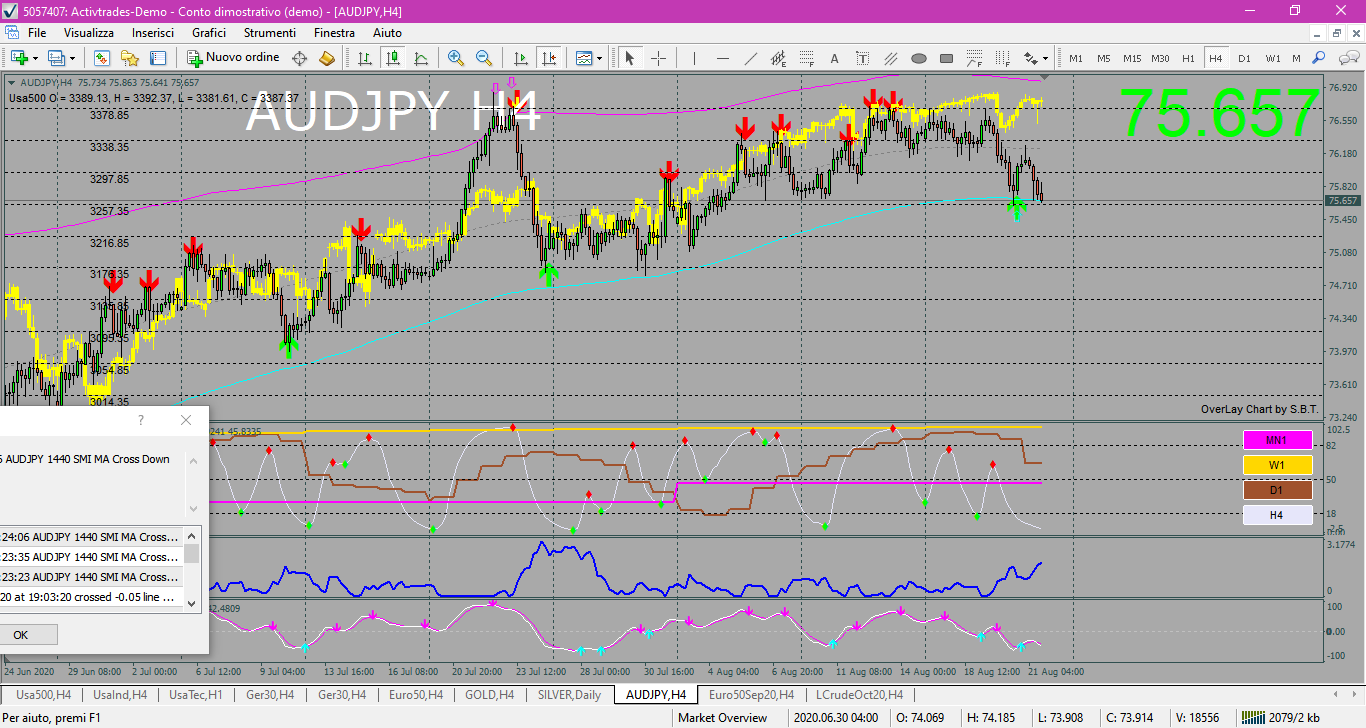
Task: Switch to the SILVER,Daily chart tab
Action: click(x=570, y=694)
